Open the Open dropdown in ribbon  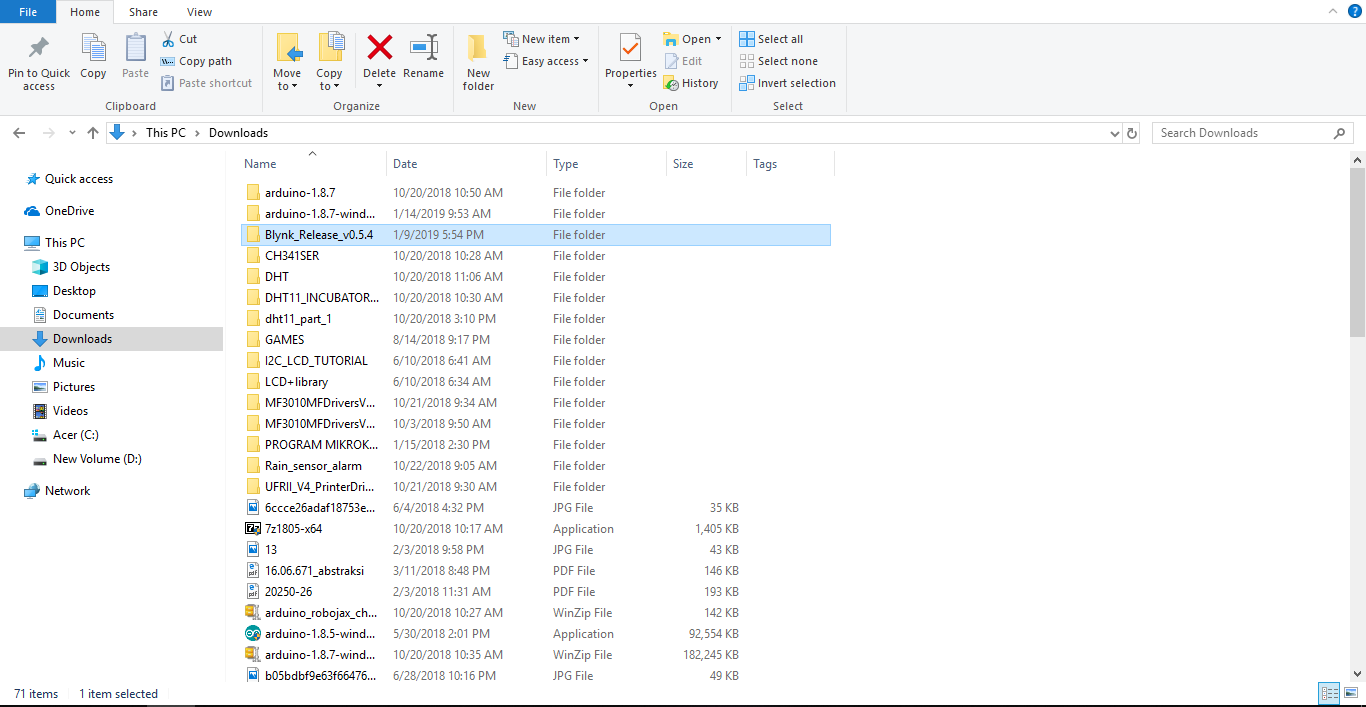(x=692, y=39)
